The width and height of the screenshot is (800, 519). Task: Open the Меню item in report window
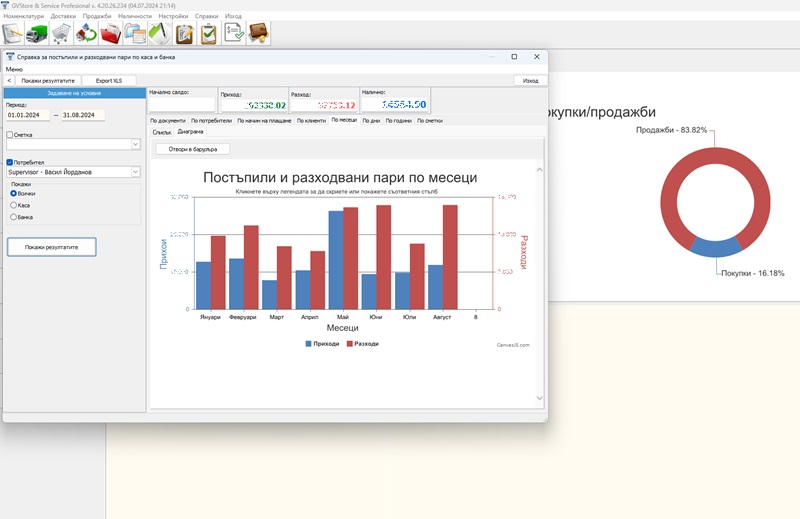coord(14,69)
